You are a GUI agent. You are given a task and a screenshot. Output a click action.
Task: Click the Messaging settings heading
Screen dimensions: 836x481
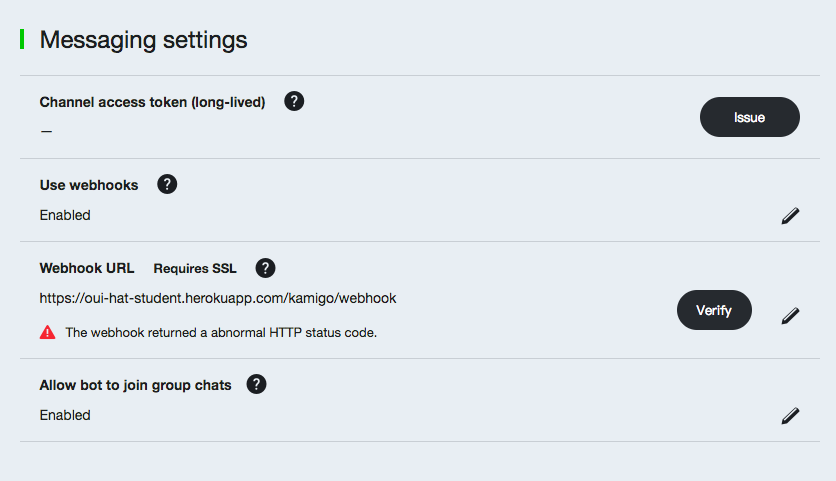tap(143, 40)
